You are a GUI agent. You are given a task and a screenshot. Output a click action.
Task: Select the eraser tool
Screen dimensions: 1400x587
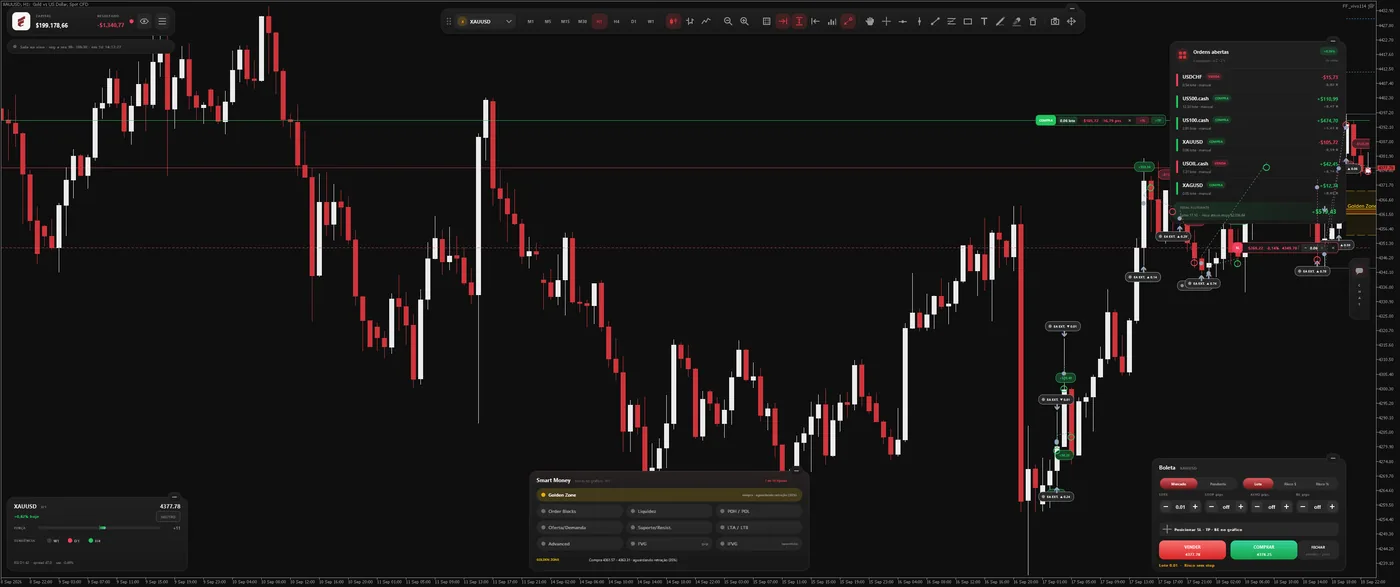tap(1017, 21)
